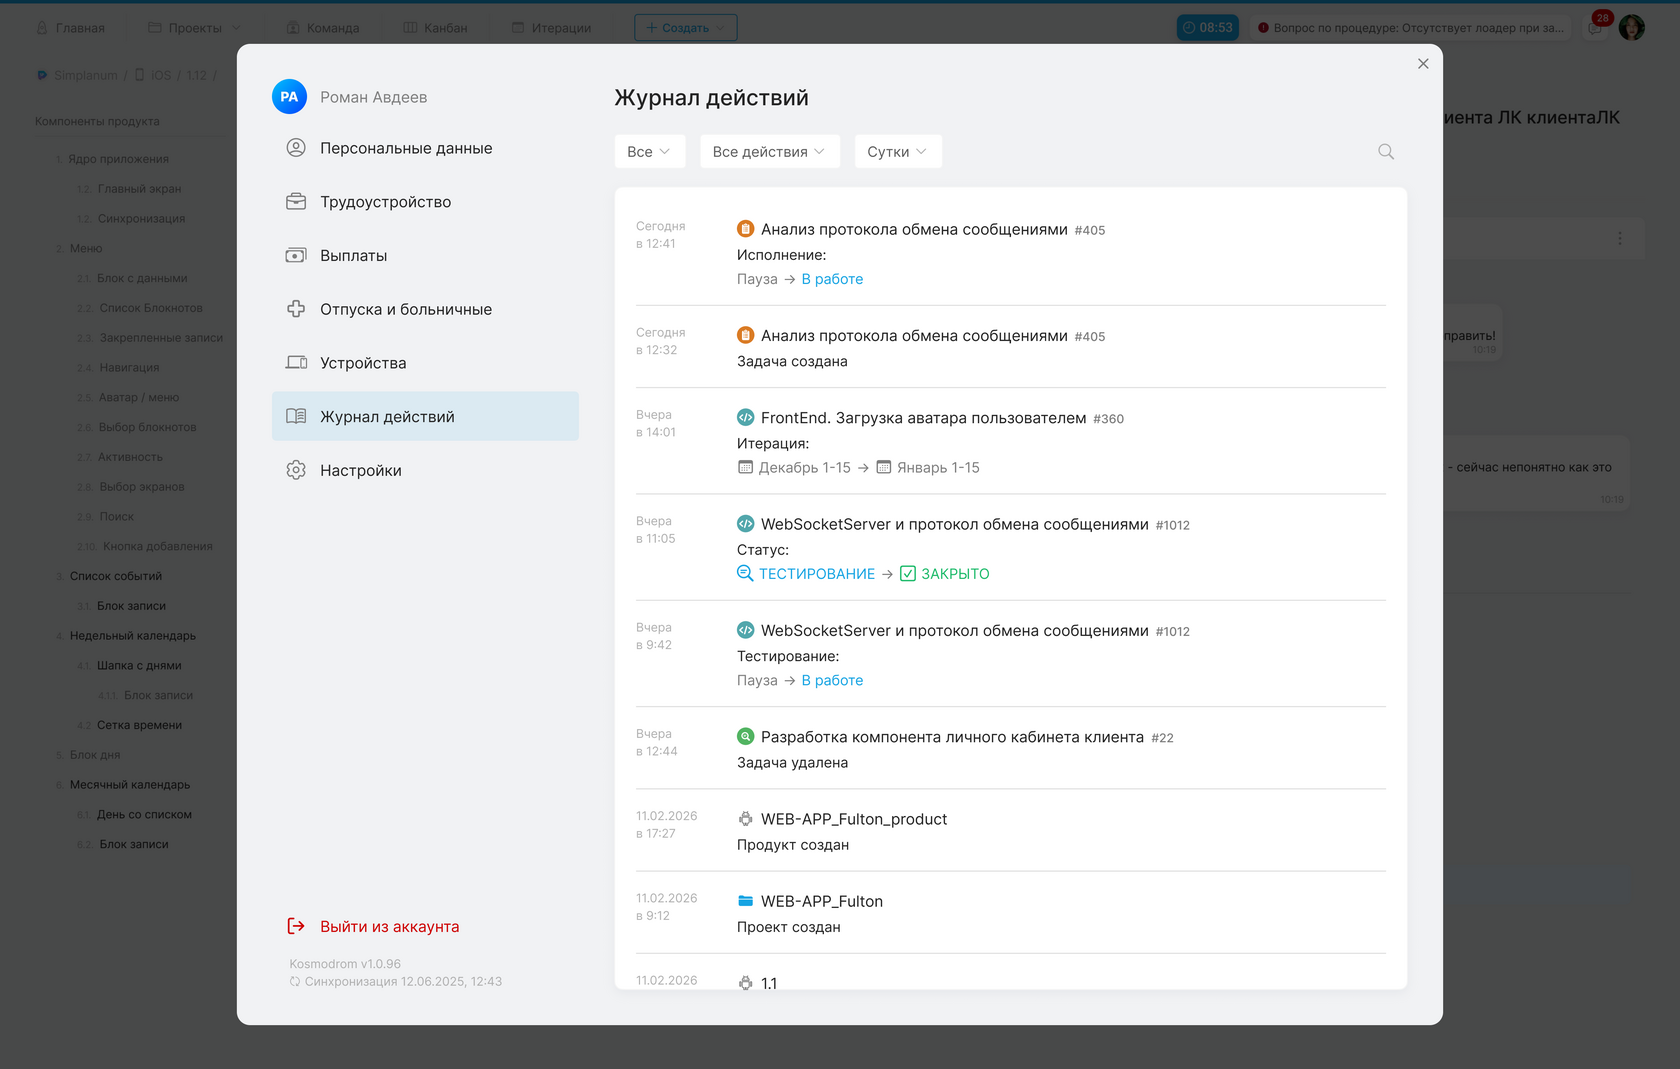The image size is (1680, 1069).
Task: Click the logout arrow icon
Action: click(x=296, y=926)
